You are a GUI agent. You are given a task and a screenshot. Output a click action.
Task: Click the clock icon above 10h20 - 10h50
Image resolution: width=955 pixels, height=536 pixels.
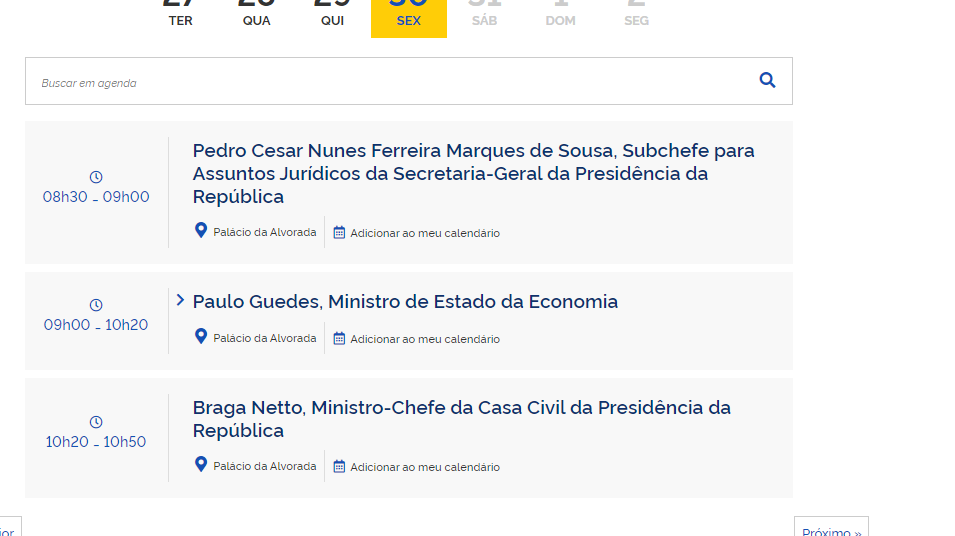96,422
